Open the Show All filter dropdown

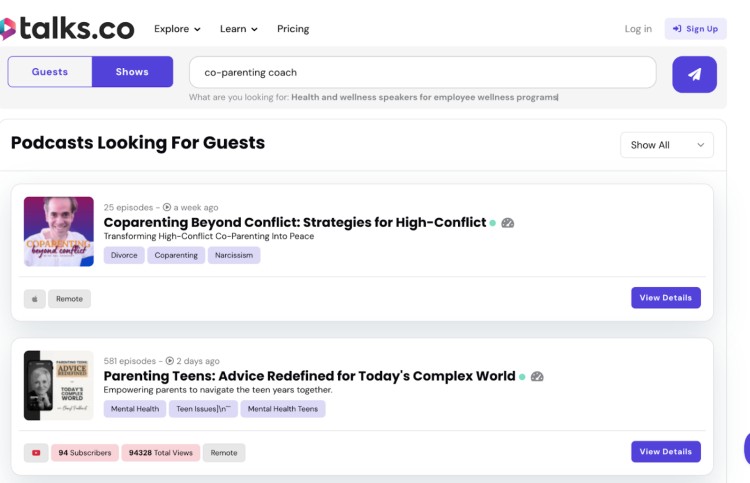click(x=667, y=145)
